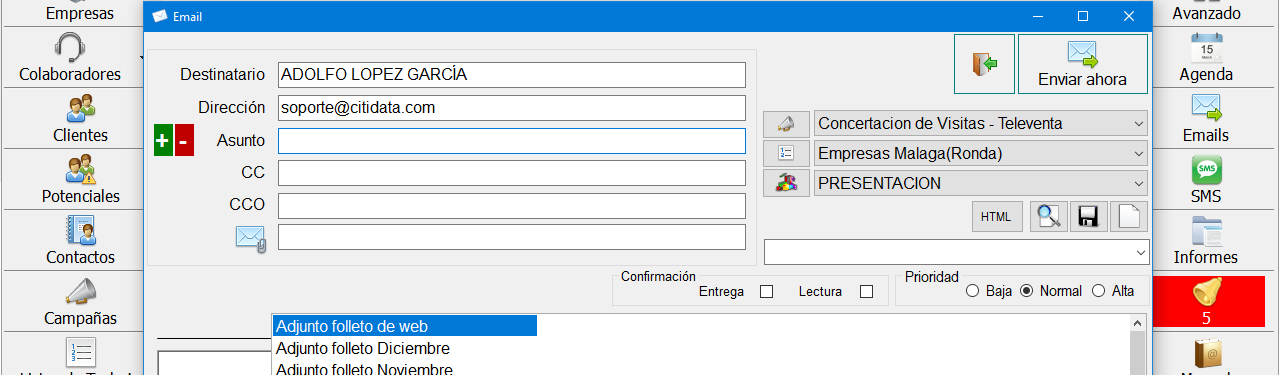Click the magnifier preview icon button

(x=1048, y=216)
